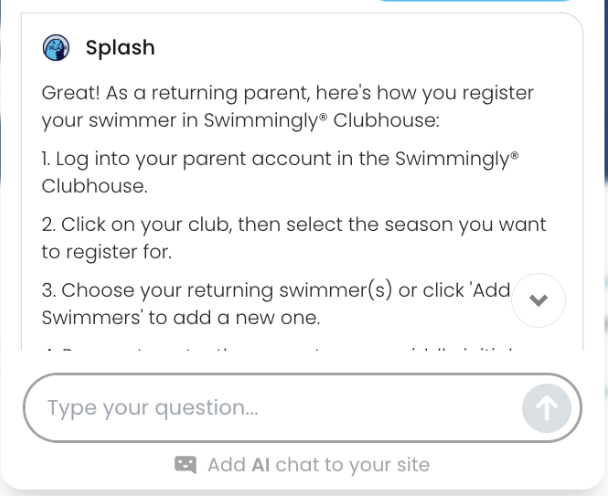
Task: Click the words 'to register for.' in step 2
Action: [106, 252]
